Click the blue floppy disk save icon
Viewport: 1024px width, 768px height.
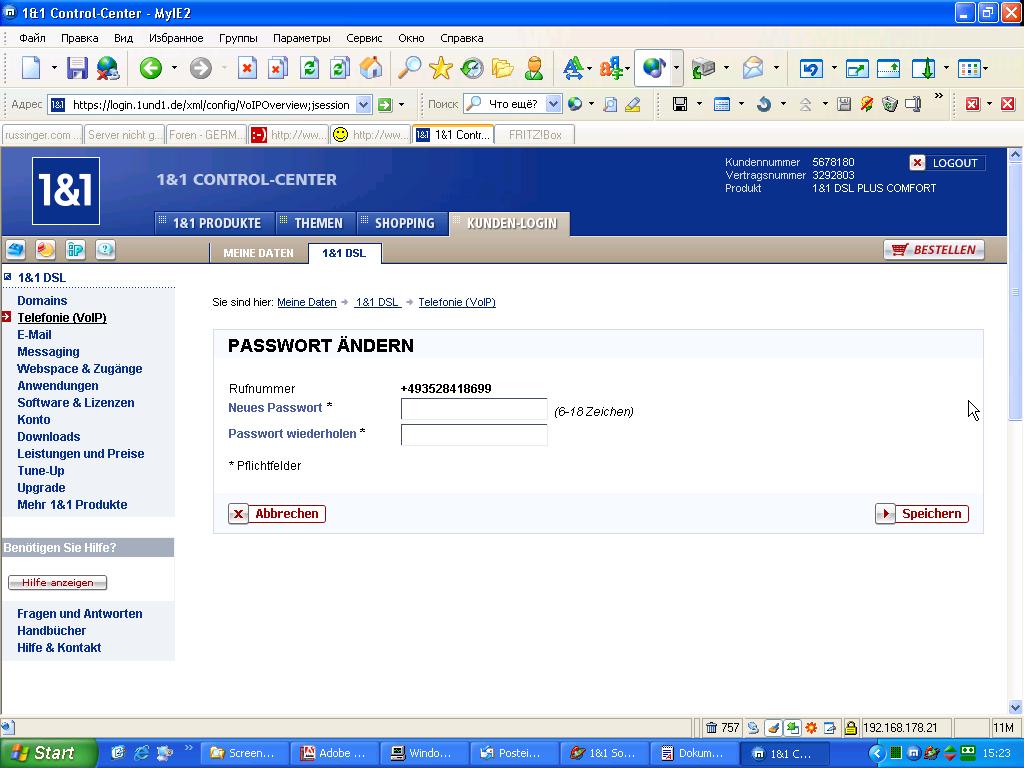coord(77,68)
